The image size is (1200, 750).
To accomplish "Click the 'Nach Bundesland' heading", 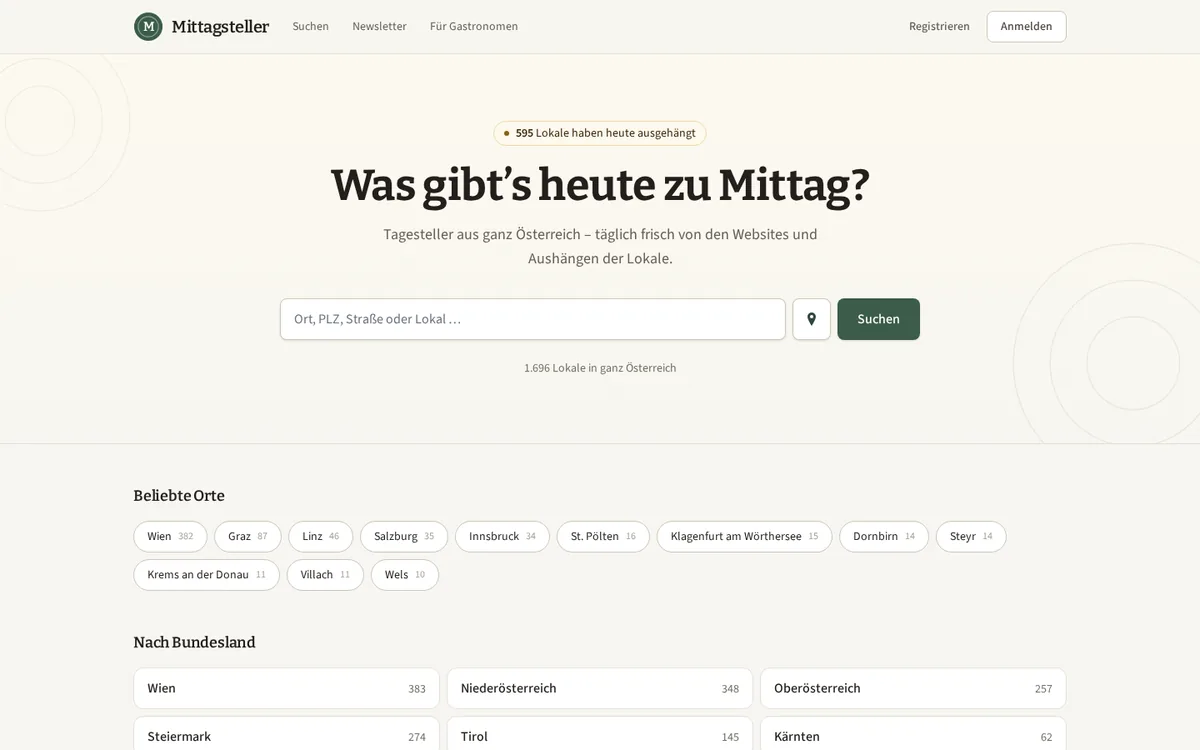I will pyautogui.click(x=194, y=642).
